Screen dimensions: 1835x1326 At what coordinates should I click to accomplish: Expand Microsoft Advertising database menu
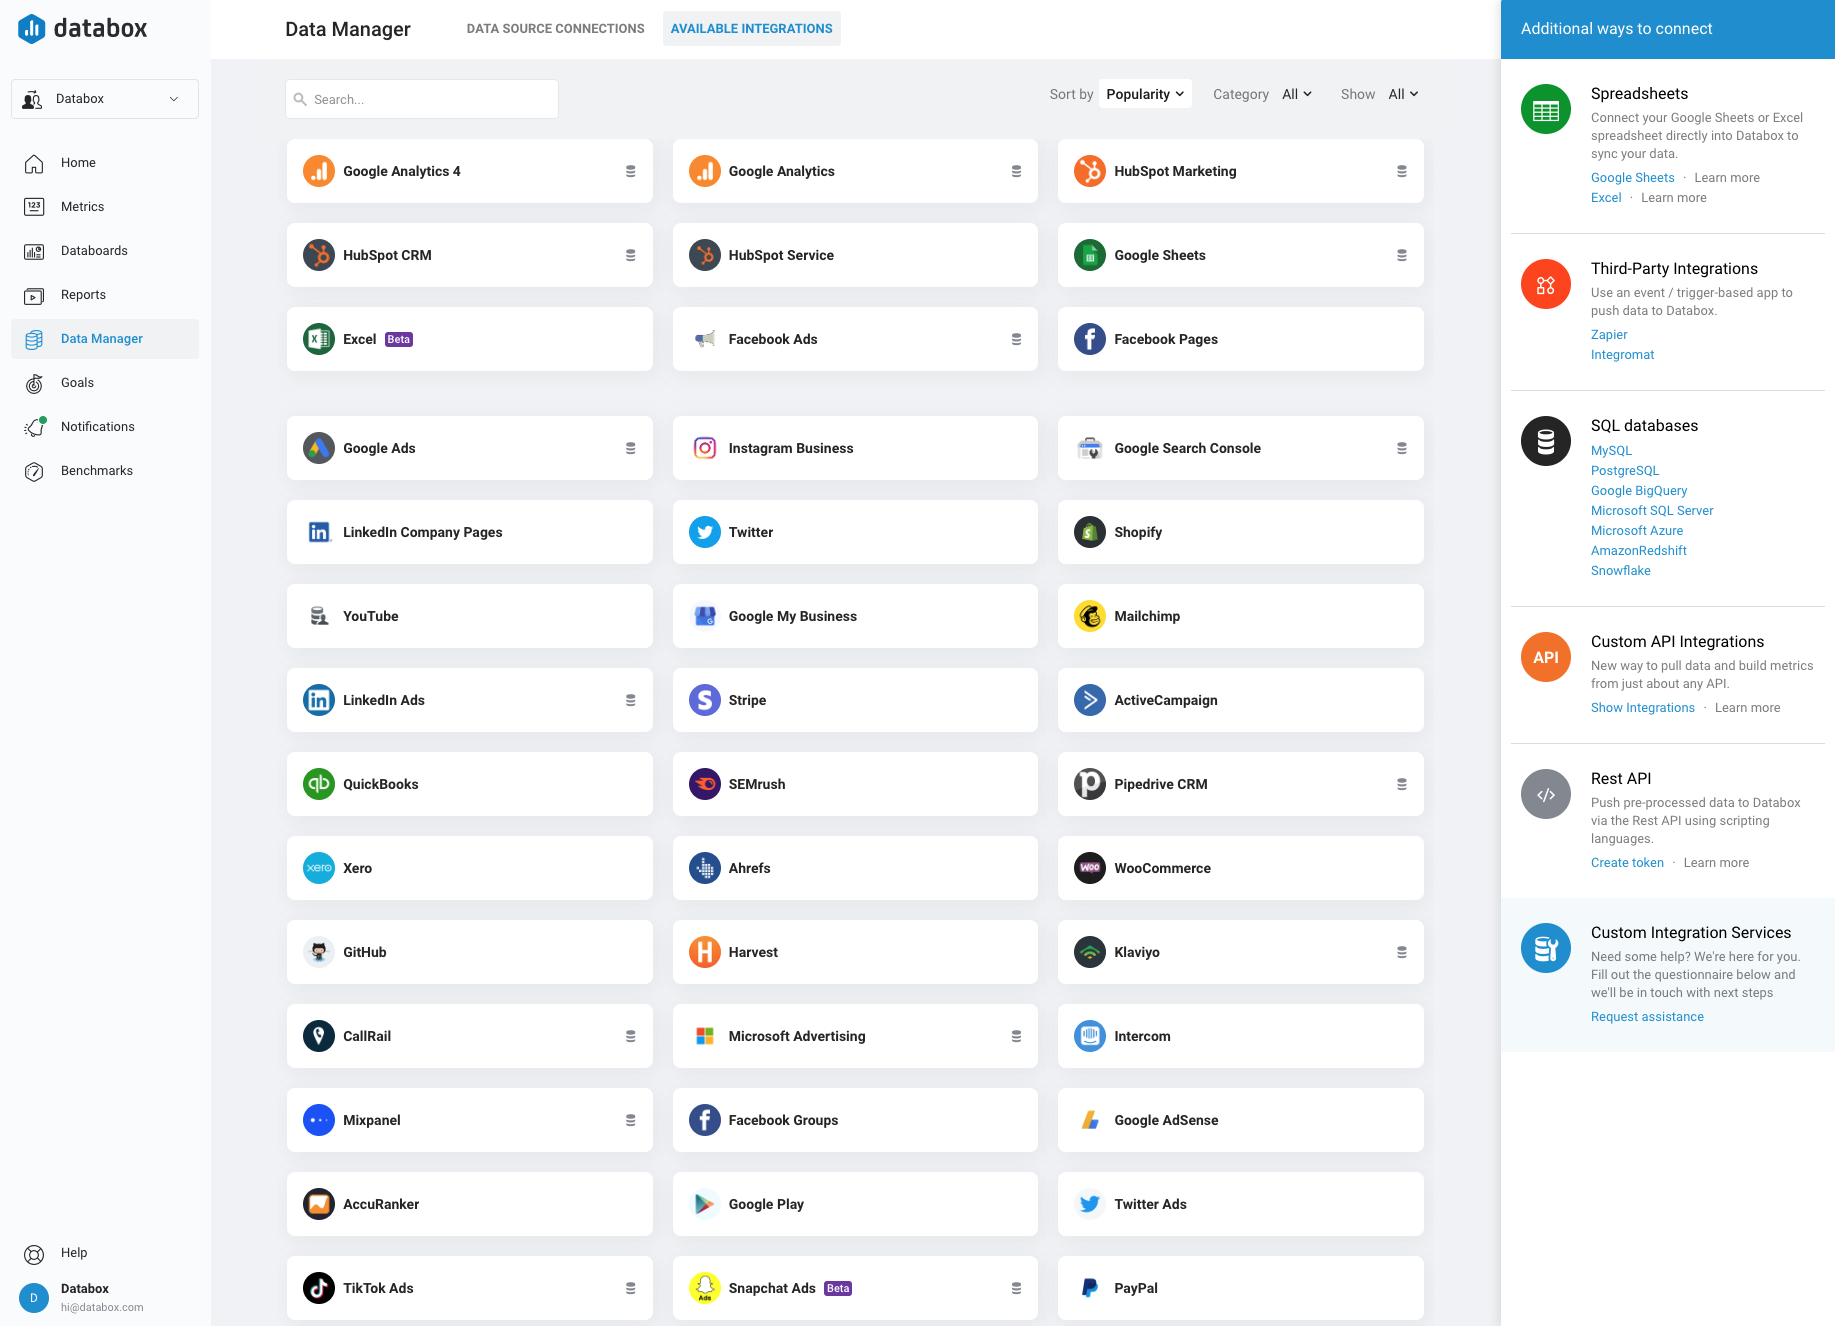(1016, 1036)
